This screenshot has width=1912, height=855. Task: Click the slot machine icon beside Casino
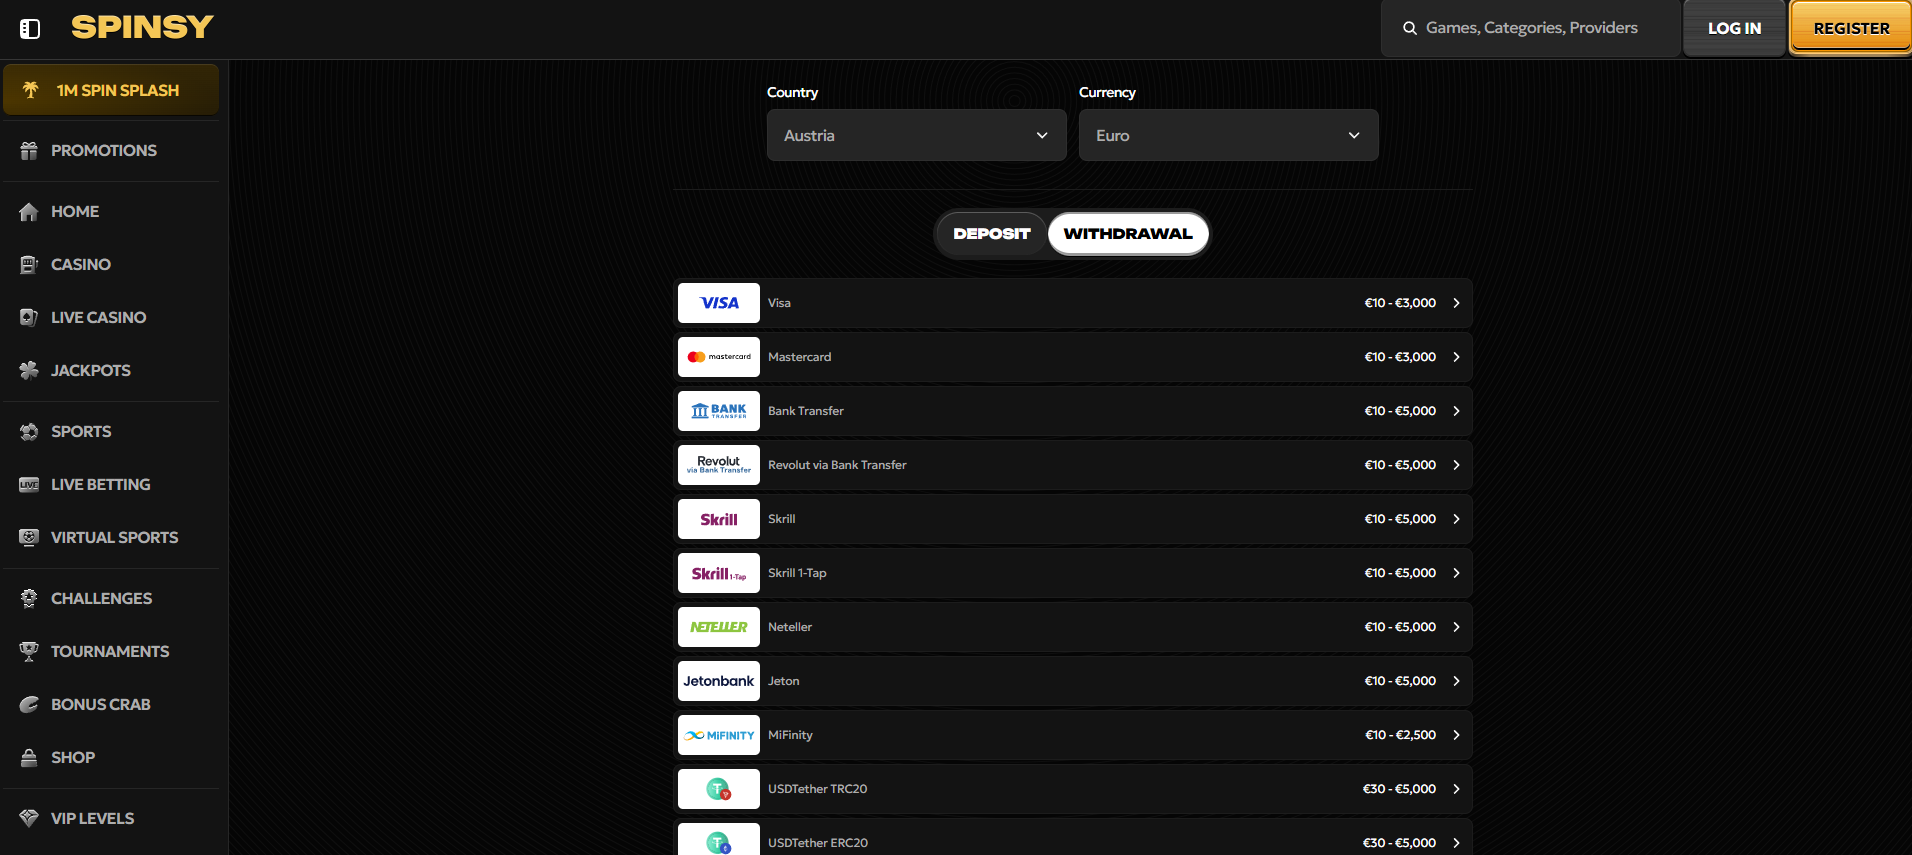pos(29,265)
